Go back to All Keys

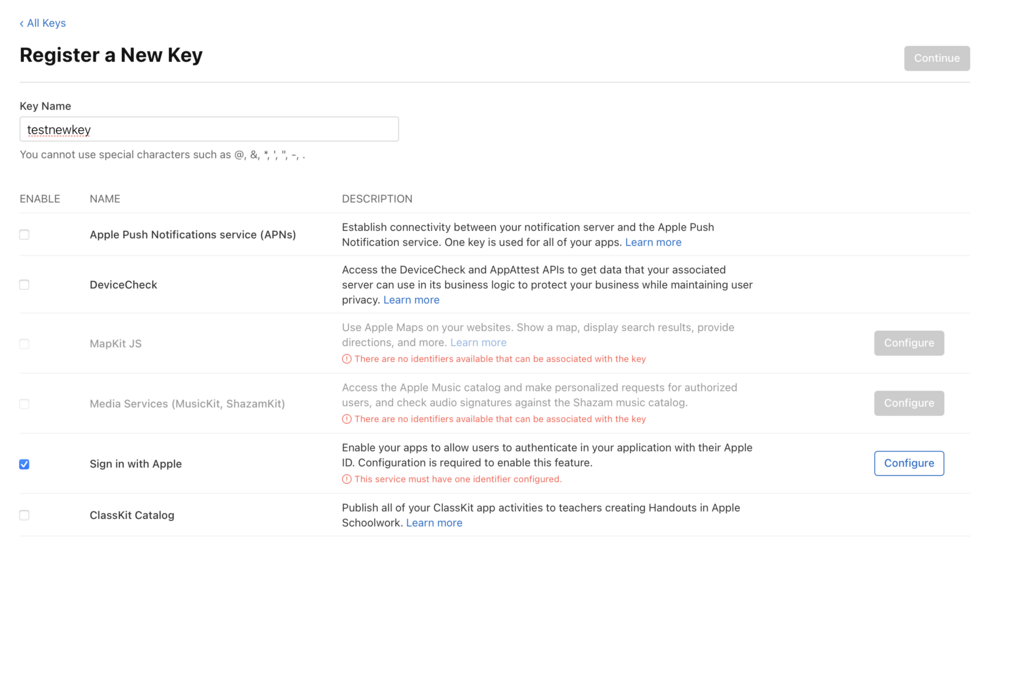[43, 23]
